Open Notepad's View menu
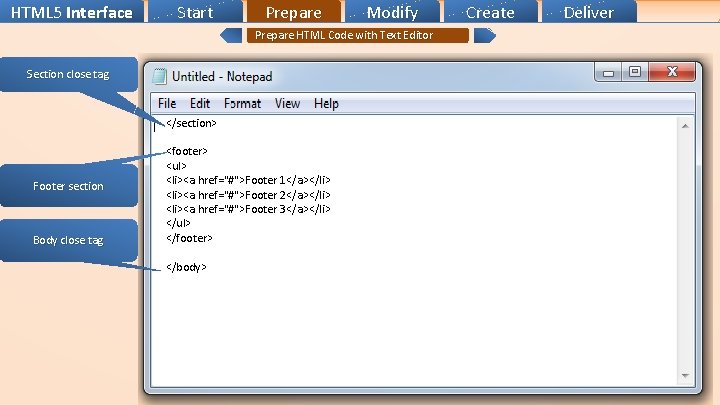Viewport: 720px width, 405px height. pos(287,103)
